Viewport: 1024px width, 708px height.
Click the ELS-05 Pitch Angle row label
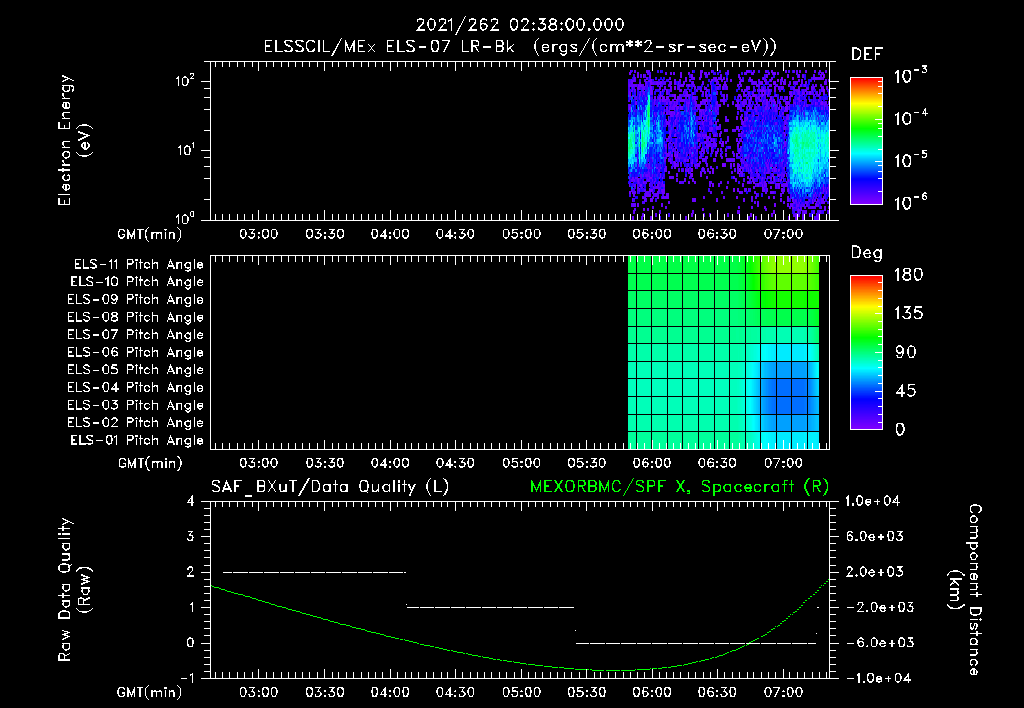[x=135, y=370]
